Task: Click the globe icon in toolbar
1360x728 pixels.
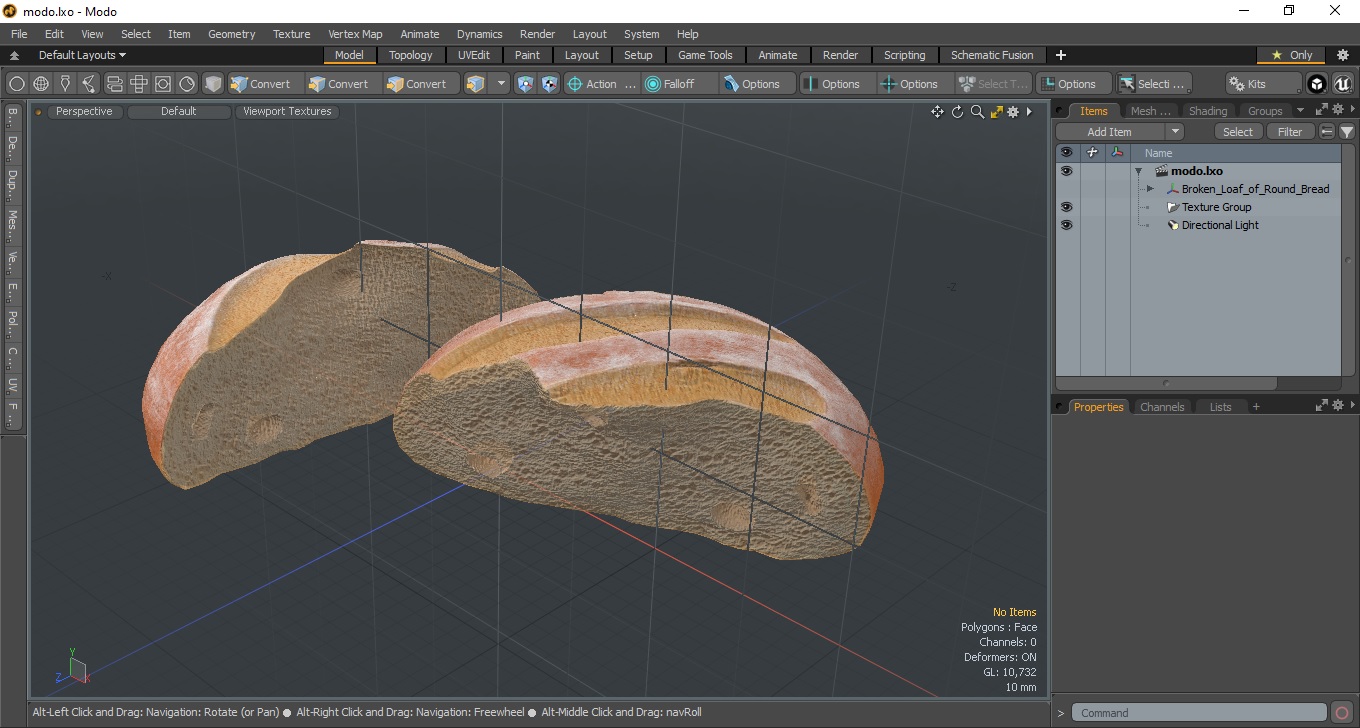Action: pyautogui.click(x=41, y=84)
